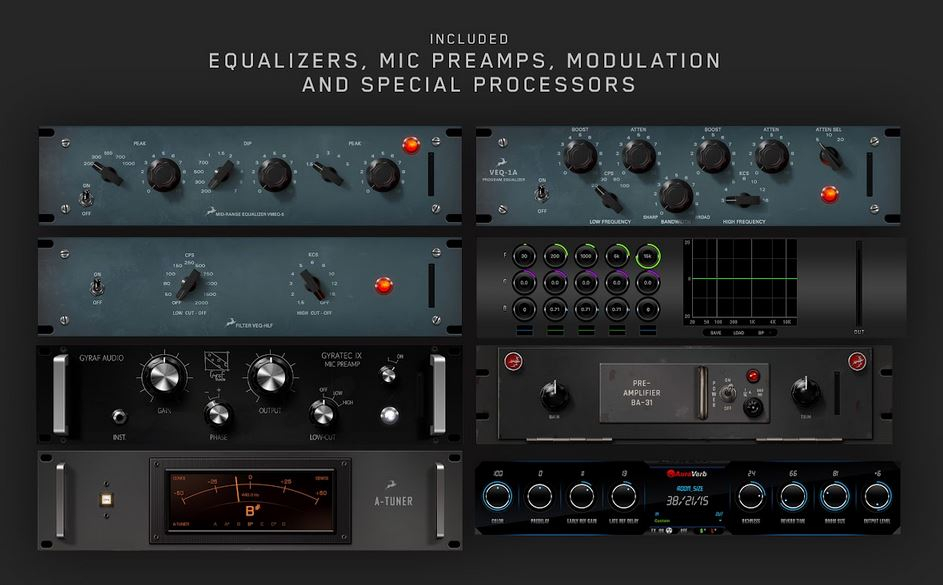Click the 30 Hz frequency knob in parametric EQ
943x585 pixels.
[x=524, y=256]
